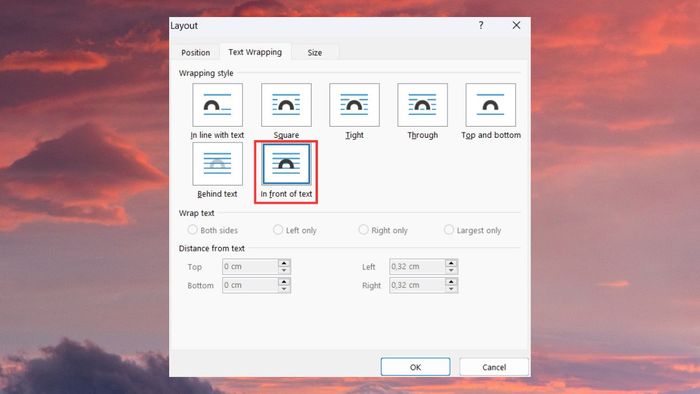Viewport: 700px width, 394px height.
Task: Select the Left only radio button
Action: pyautogui.click(x=278, y=230)
